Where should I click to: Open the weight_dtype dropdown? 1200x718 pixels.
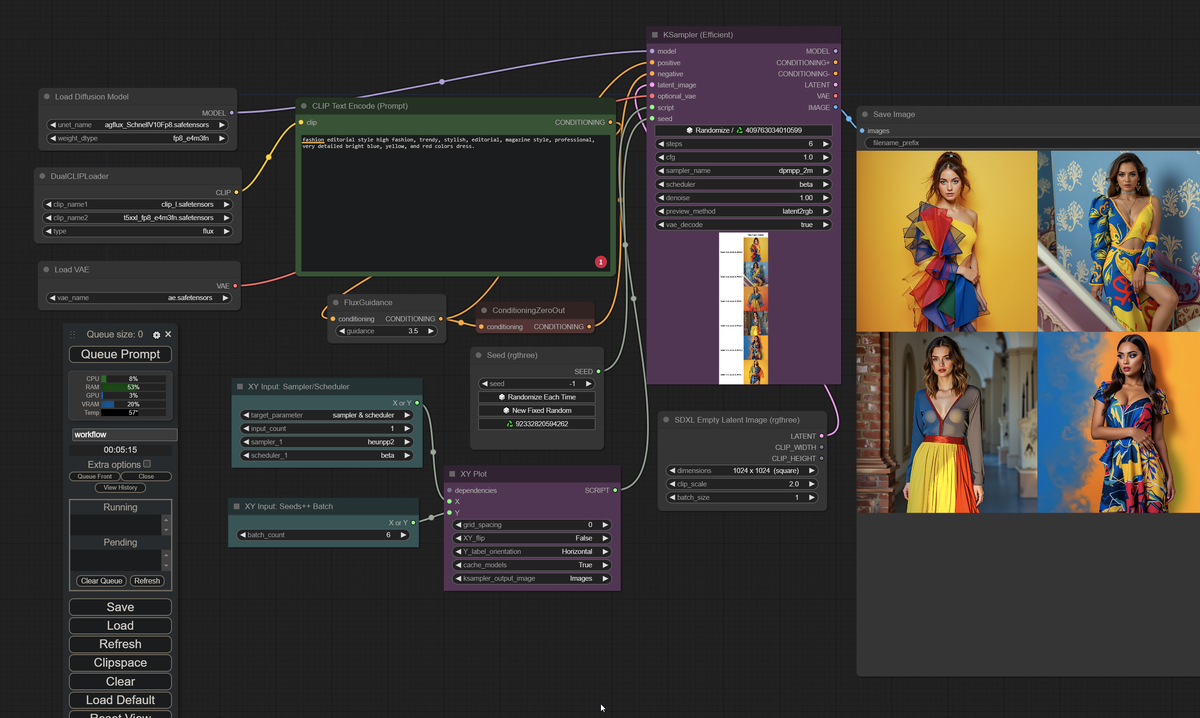[x=137, y=138]
